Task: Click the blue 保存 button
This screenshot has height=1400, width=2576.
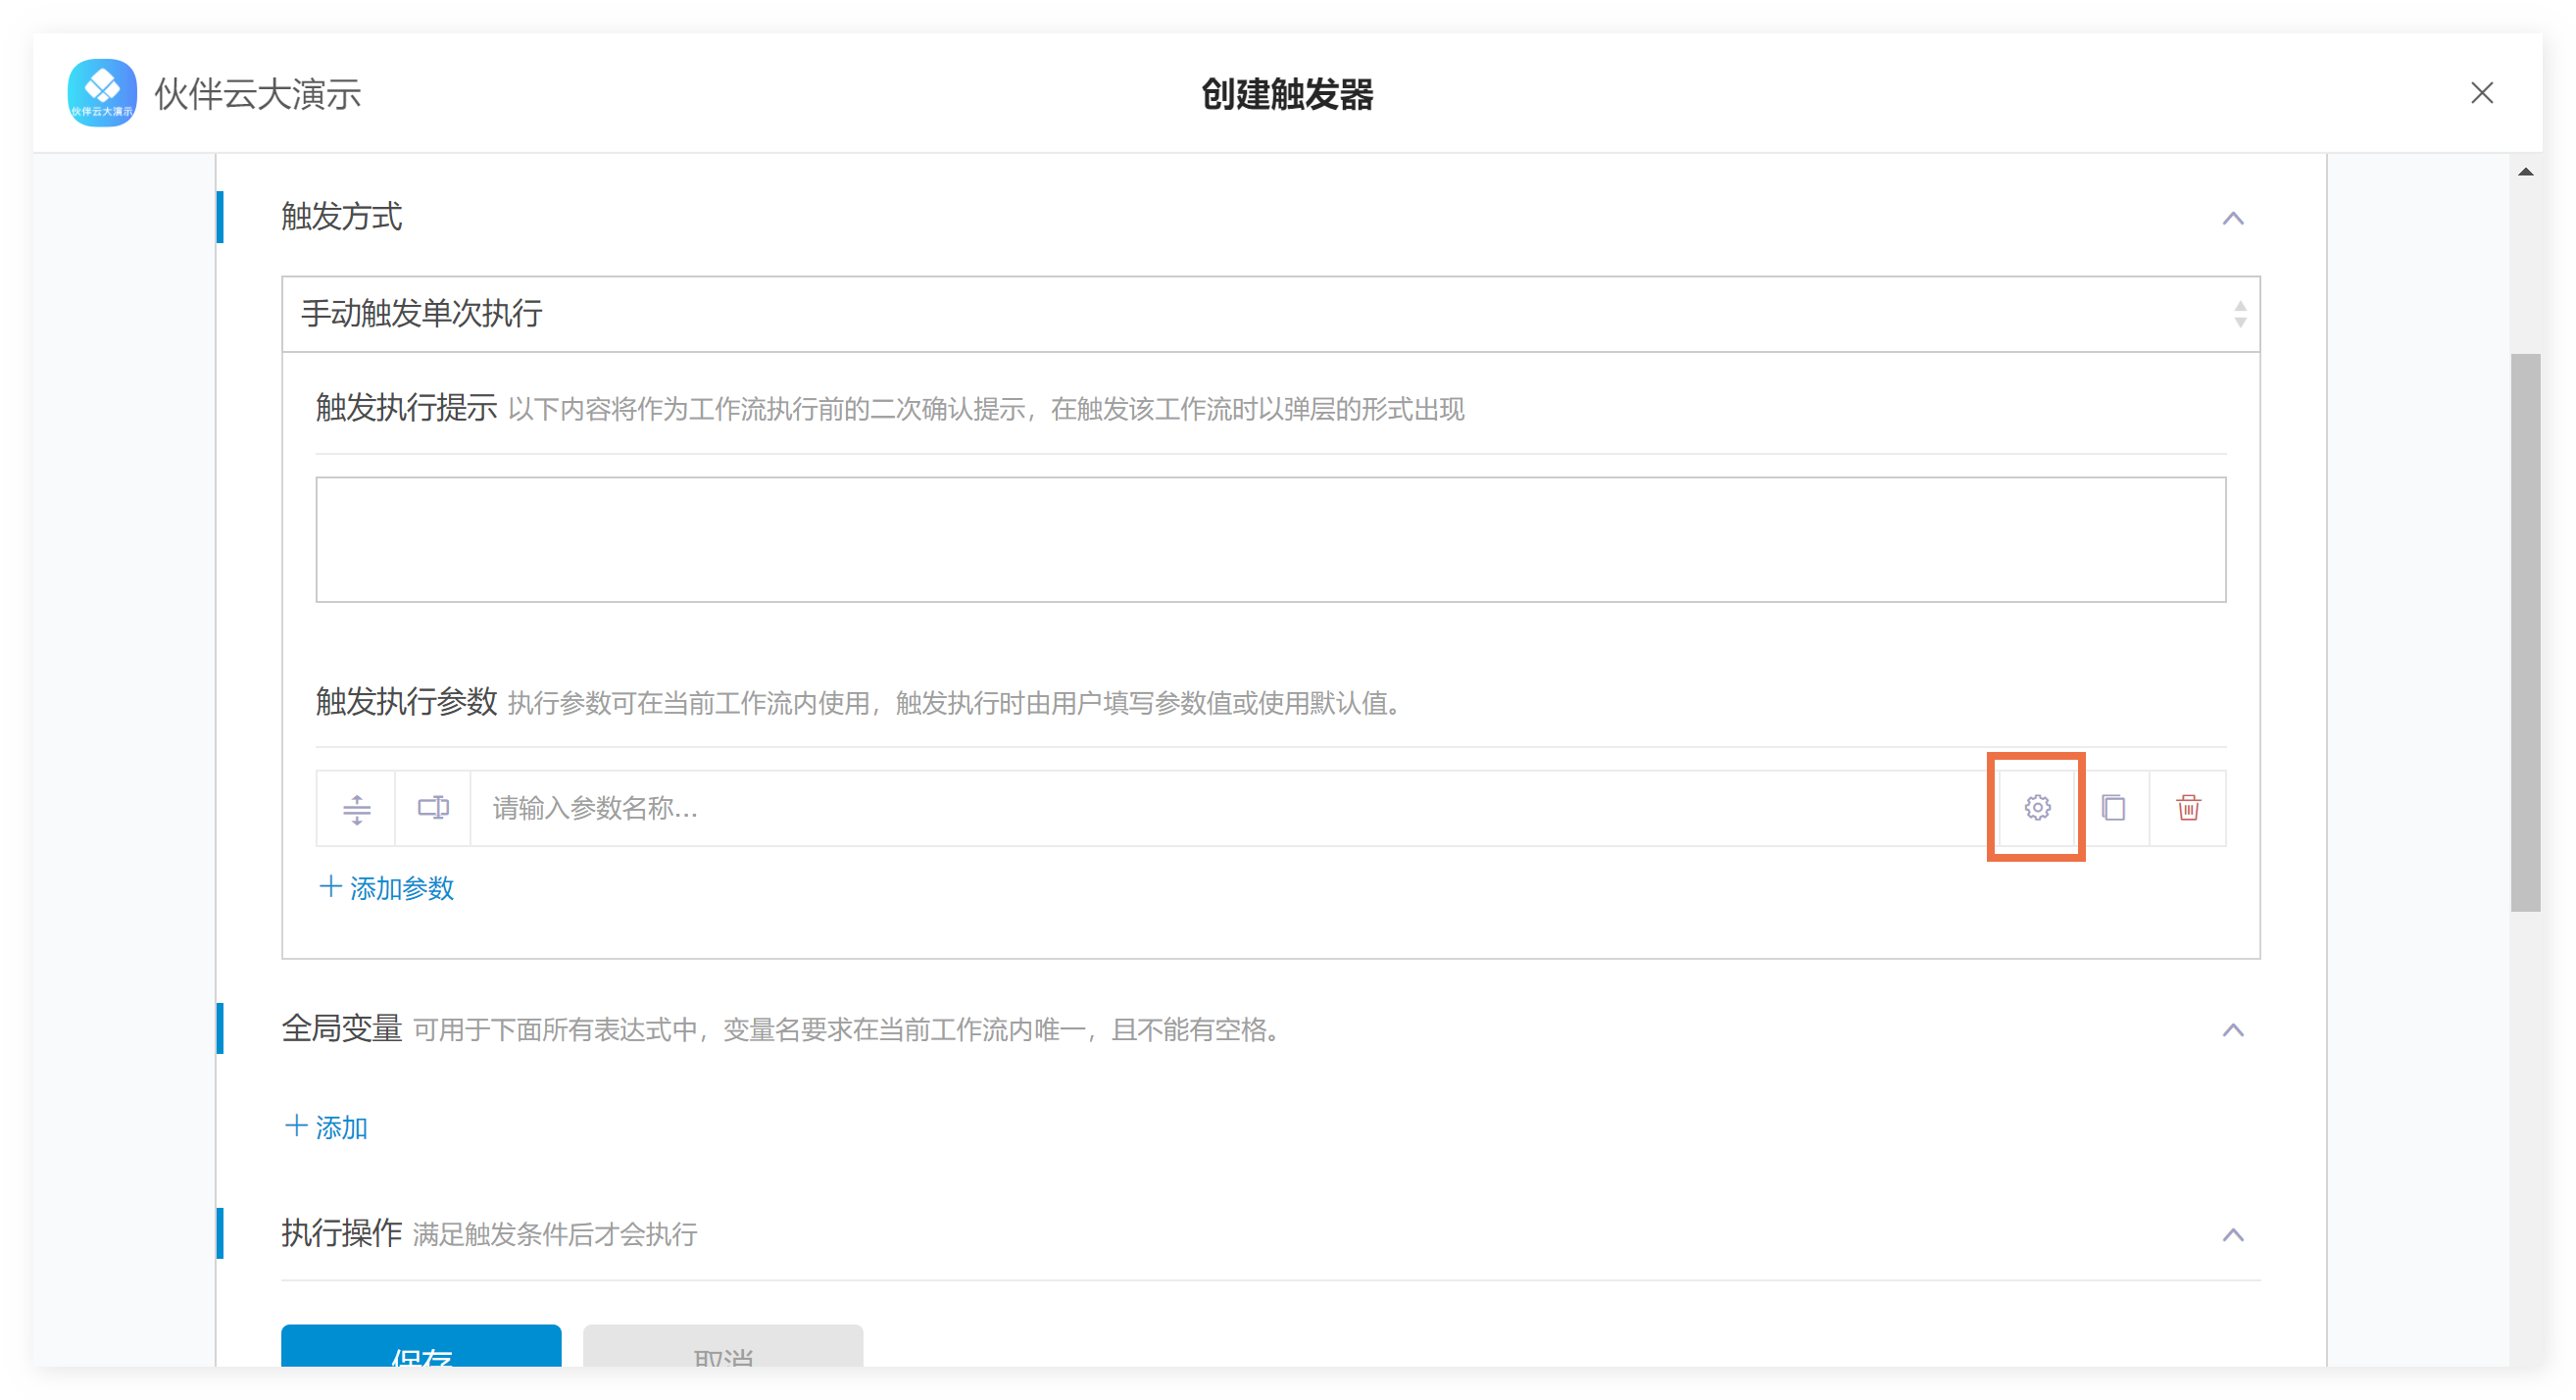Action: [420, 1348]
